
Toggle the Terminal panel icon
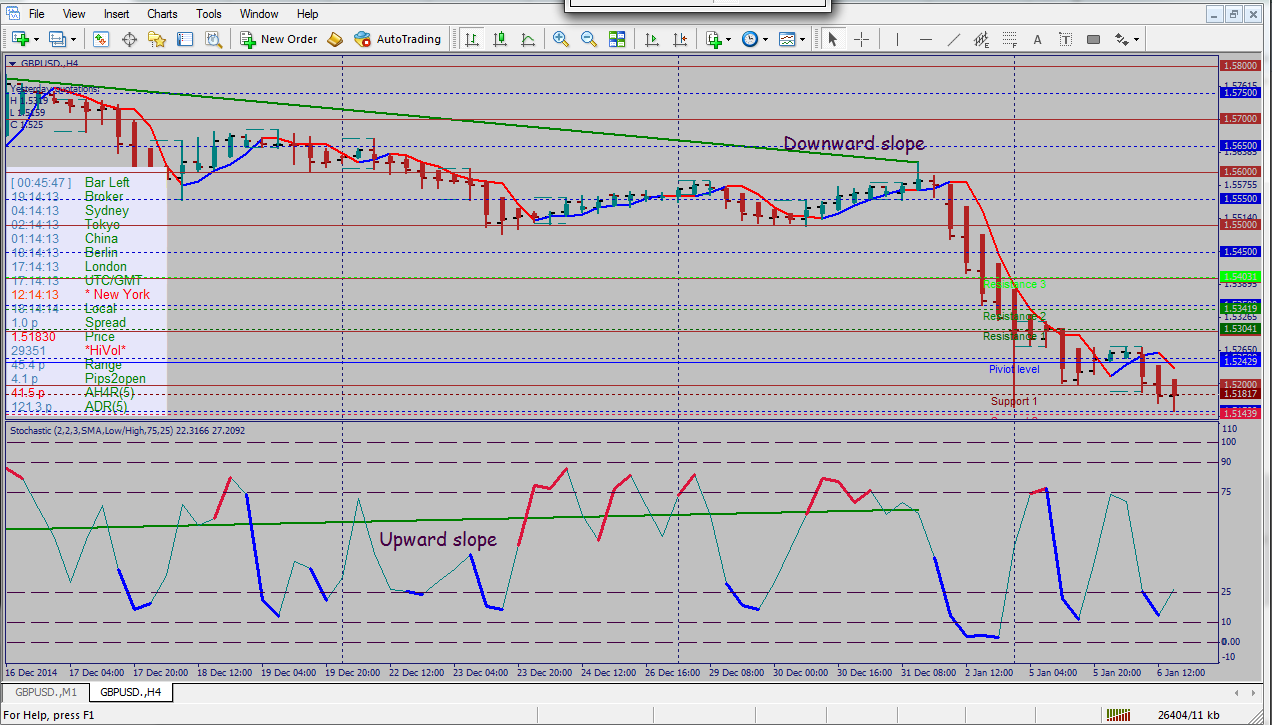[185, 39]
